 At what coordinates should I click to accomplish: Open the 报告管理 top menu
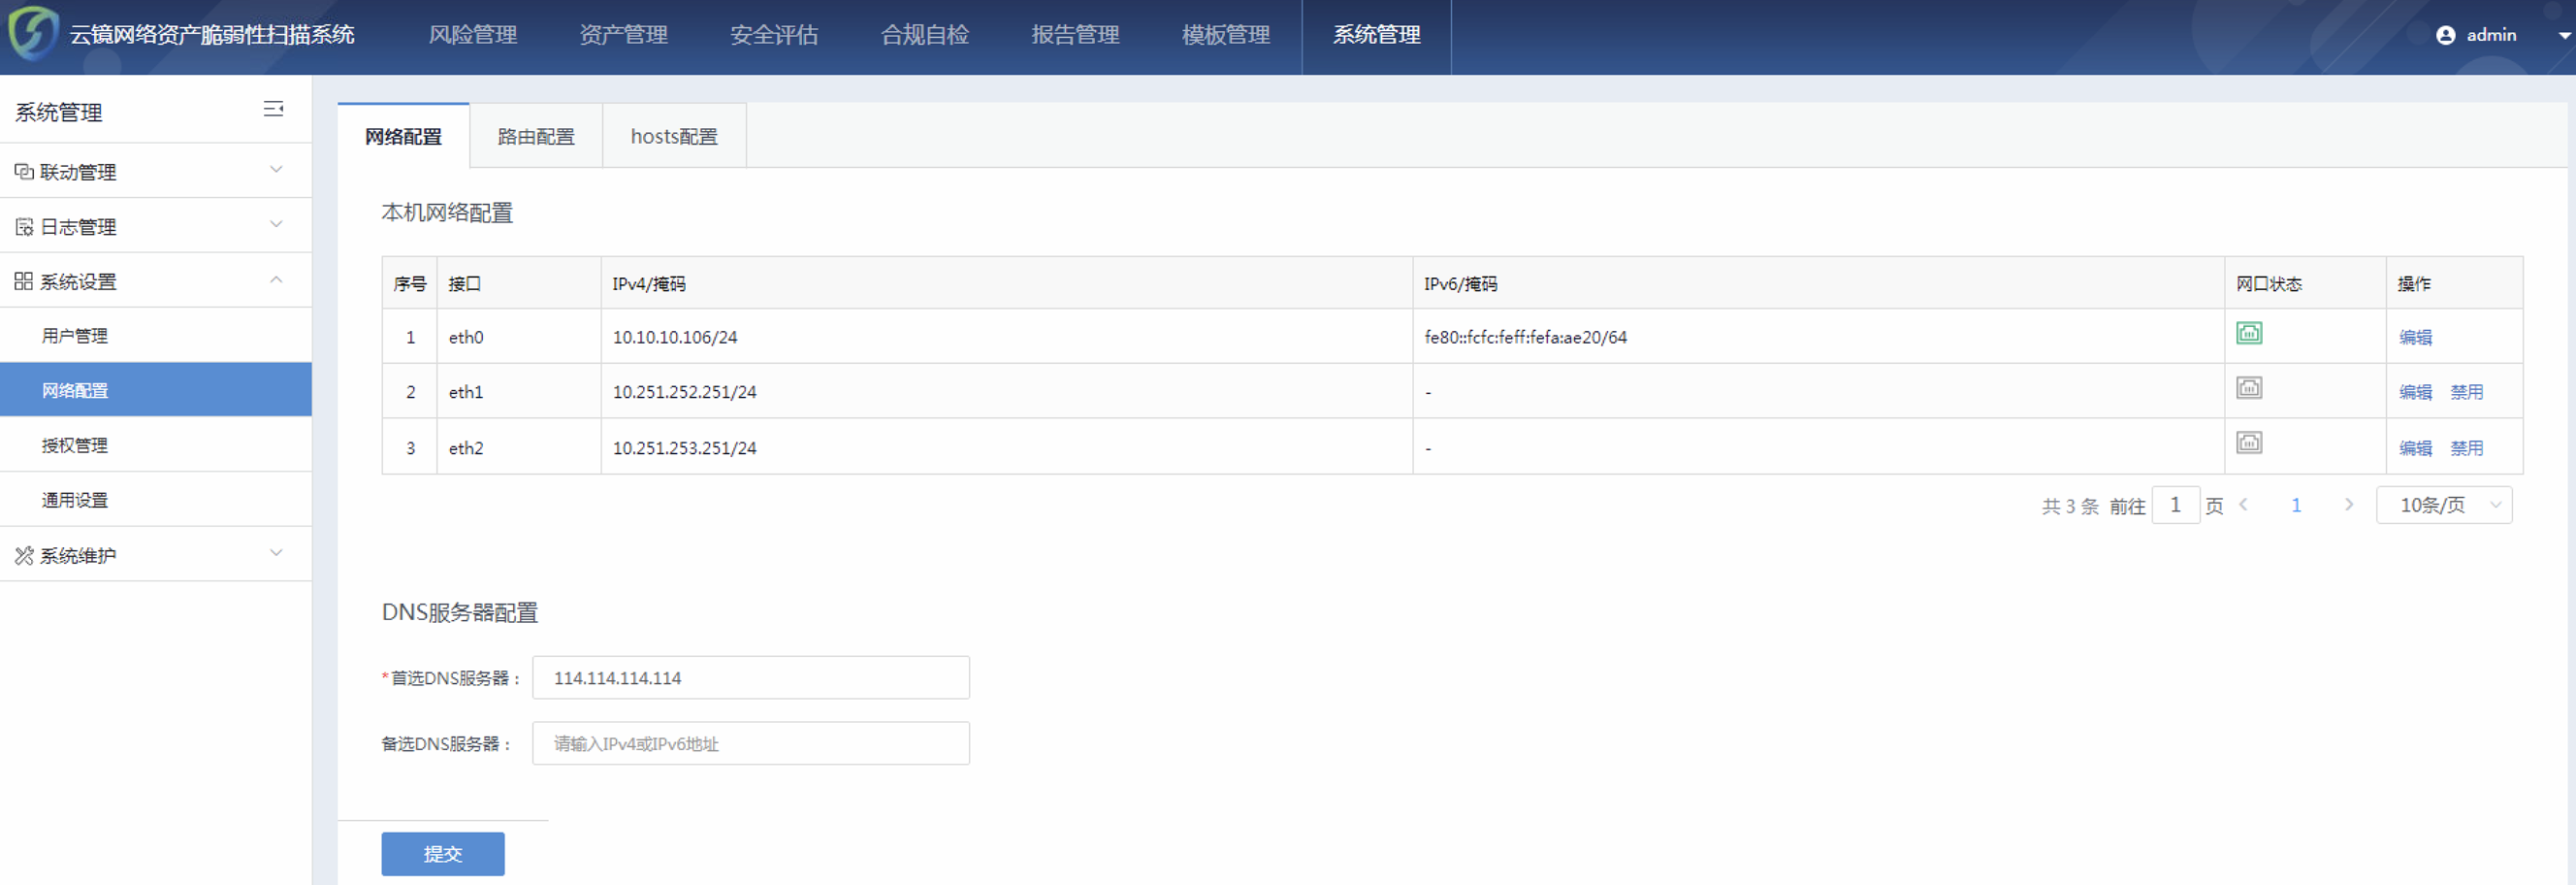tap(1075, 35)
